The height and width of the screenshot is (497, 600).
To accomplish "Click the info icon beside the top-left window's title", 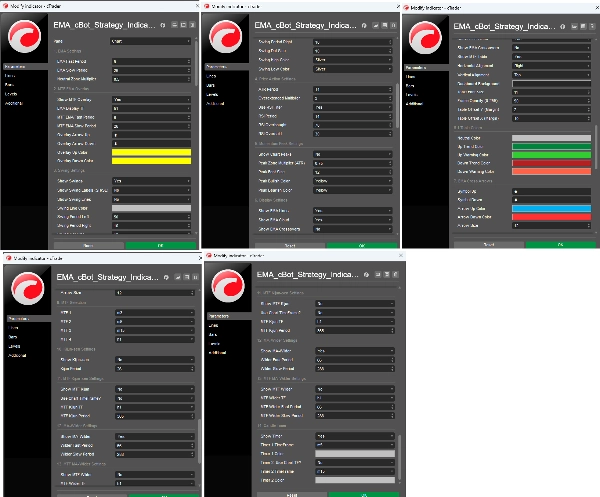I will [163, 25].
